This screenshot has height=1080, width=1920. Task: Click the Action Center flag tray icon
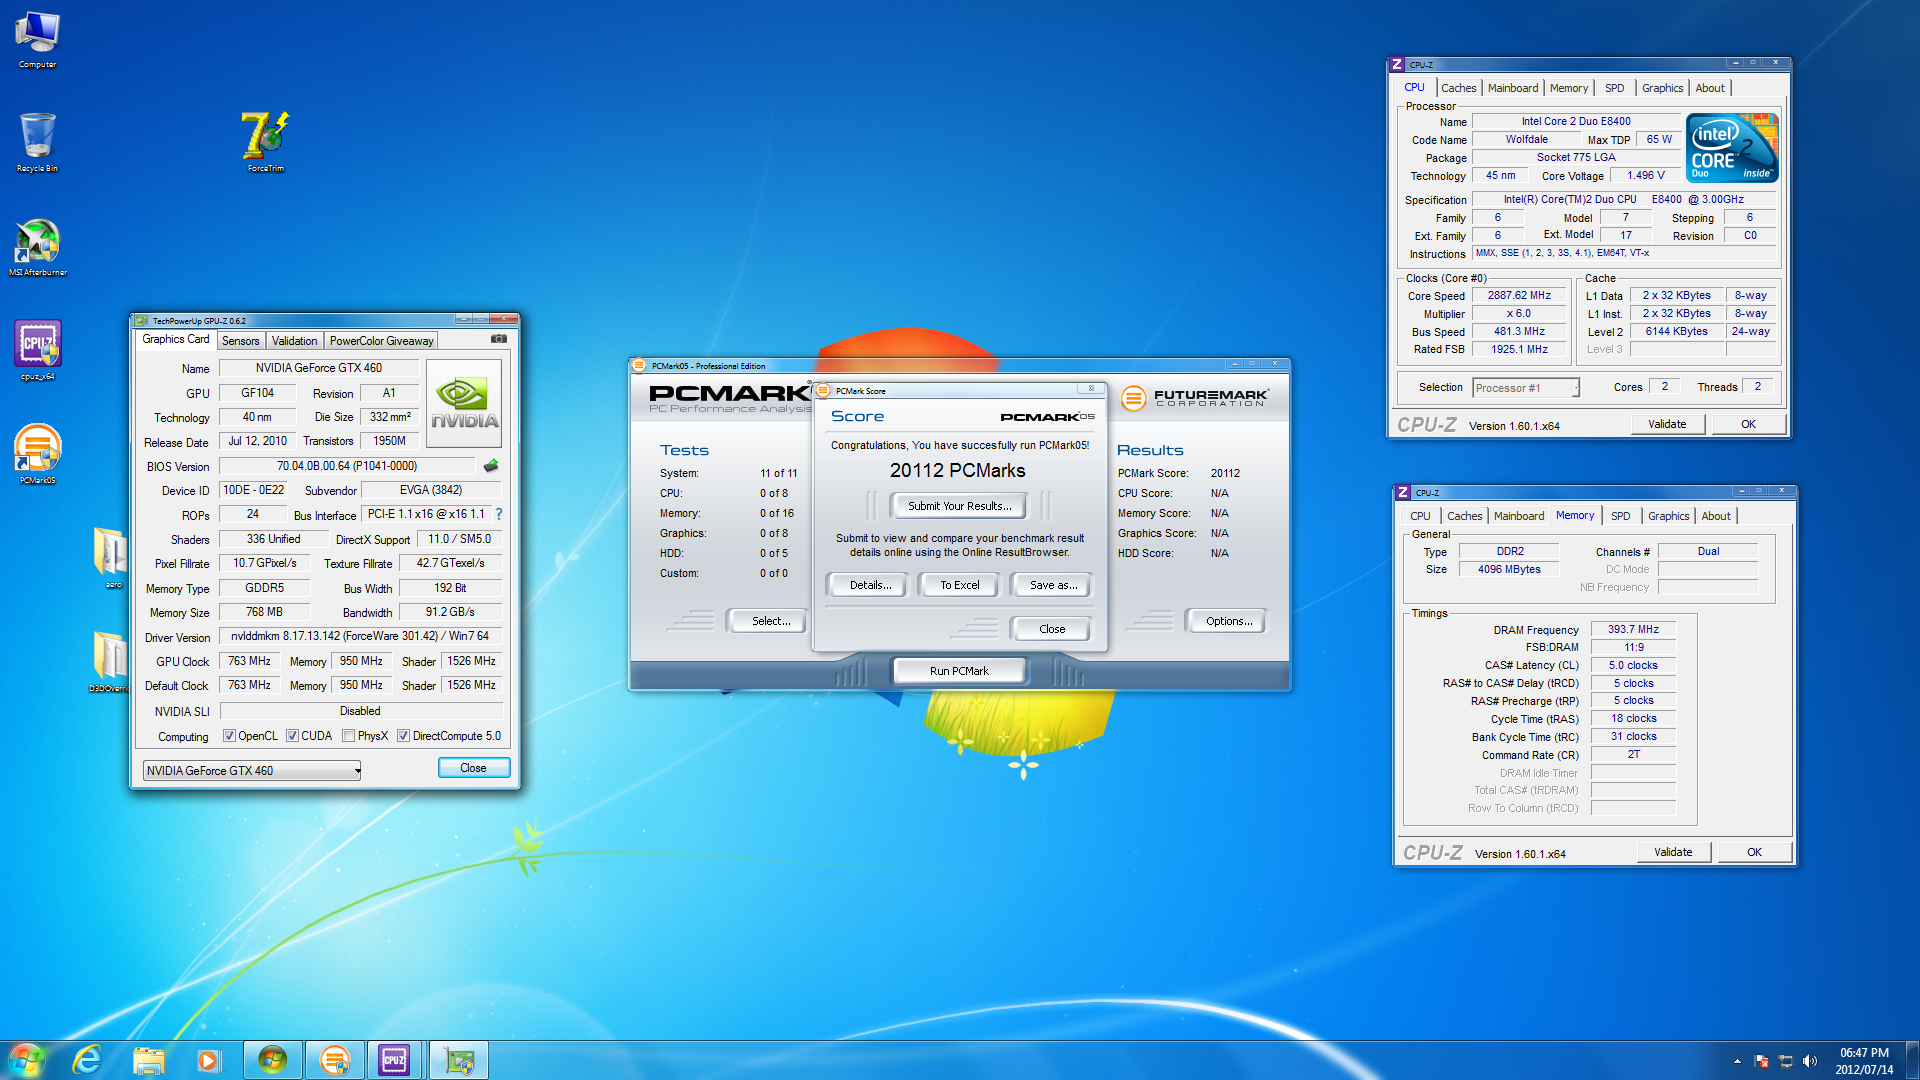pyautogui.click(x=1761, y=1061)
